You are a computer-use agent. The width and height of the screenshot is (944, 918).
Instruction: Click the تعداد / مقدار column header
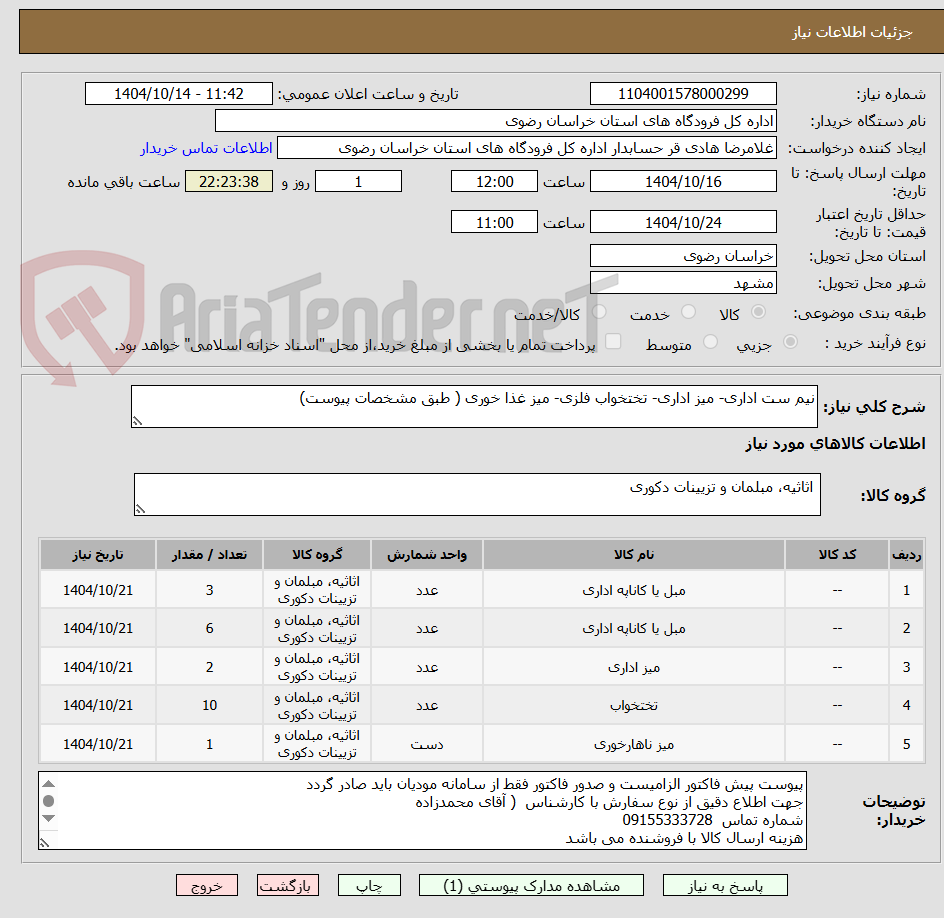(x=210, y=554)
